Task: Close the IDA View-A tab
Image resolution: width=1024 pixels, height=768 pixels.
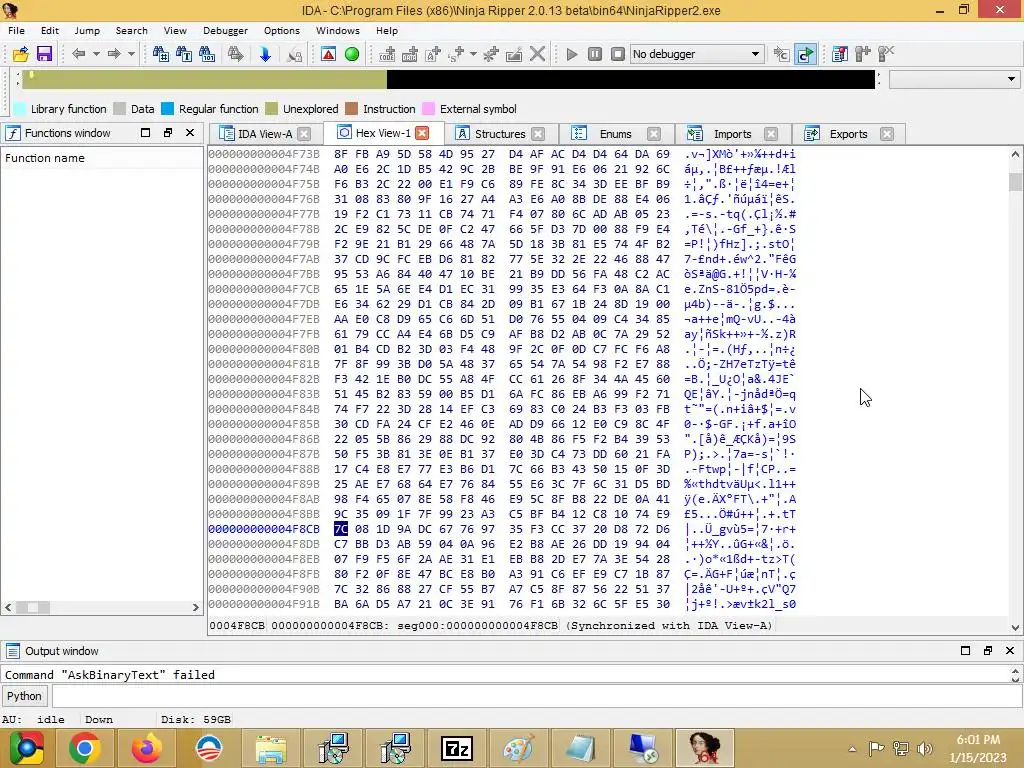Action: point(304,134)
